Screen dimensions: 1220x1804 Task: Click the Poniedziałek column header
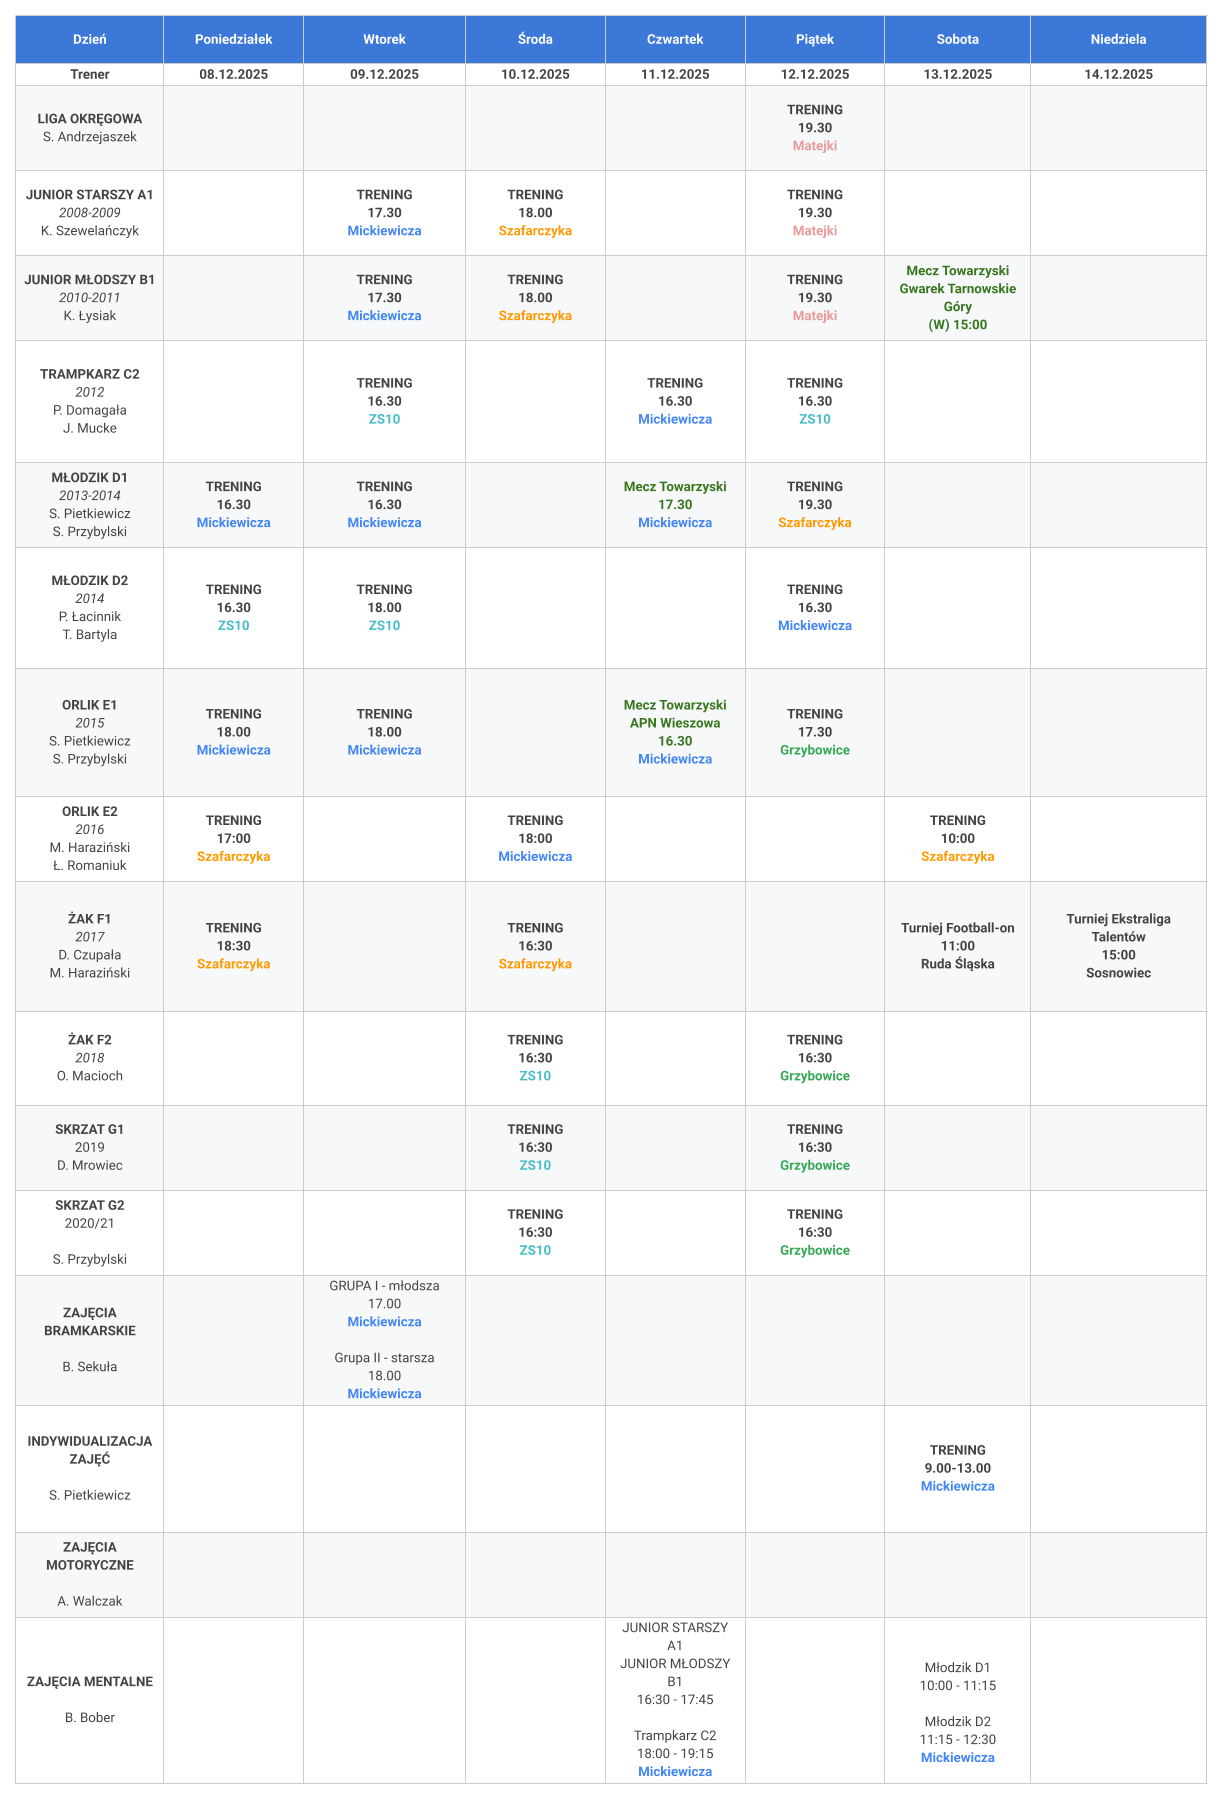point(233,40)
